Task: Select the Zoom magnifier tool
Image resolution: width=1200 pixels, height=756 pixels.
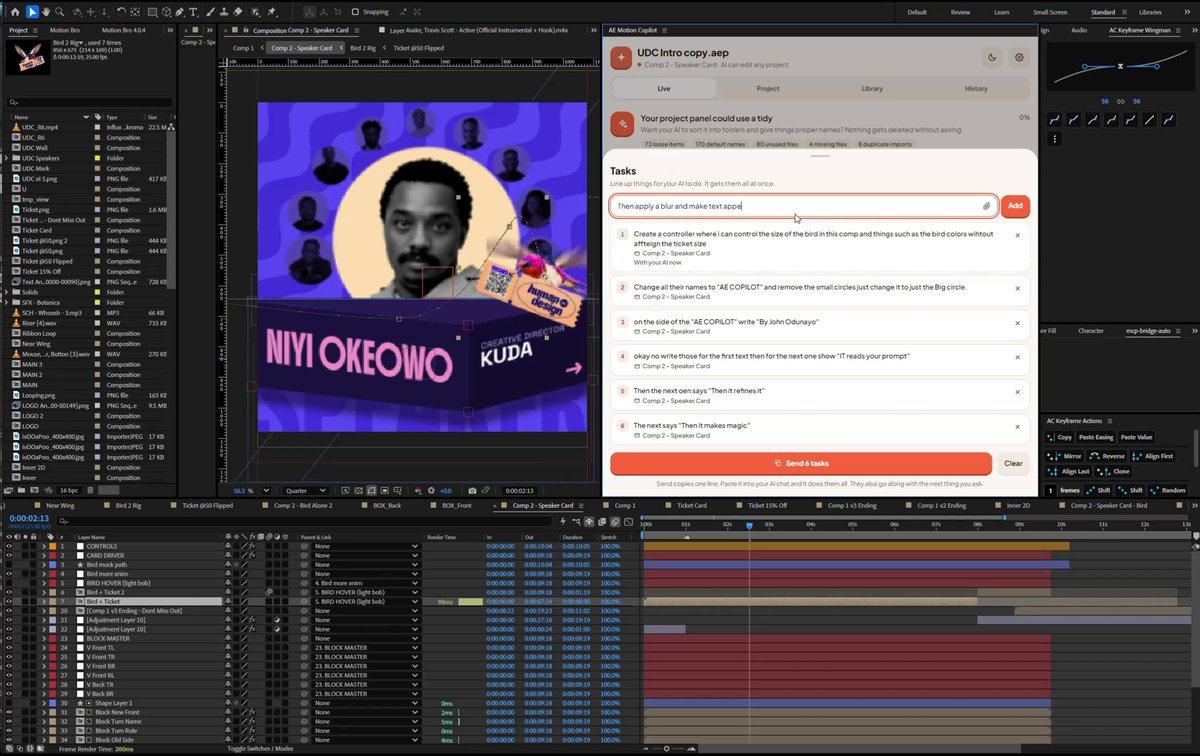Action: coord(61,12)
